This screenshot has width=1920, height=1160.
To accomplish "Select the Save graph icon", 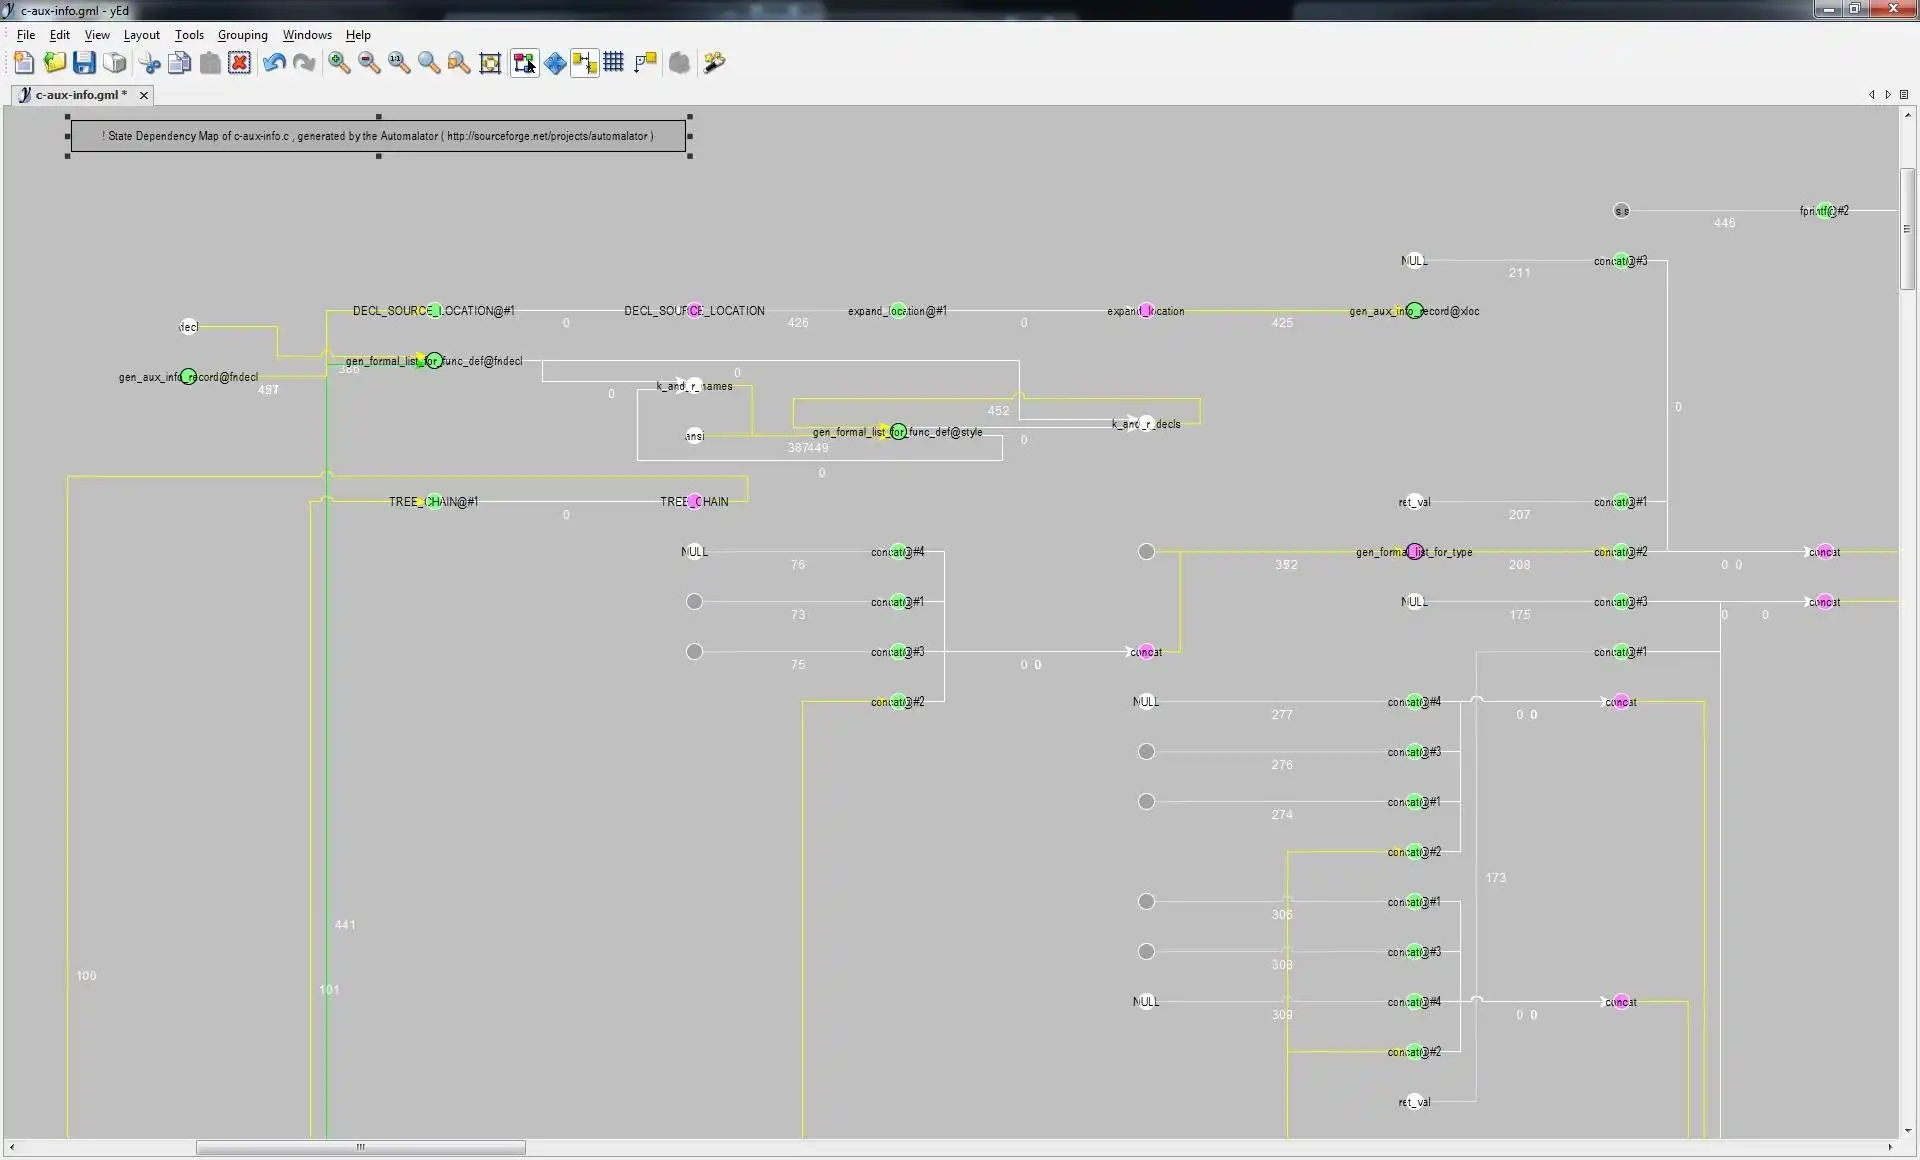I will point(85,62).
